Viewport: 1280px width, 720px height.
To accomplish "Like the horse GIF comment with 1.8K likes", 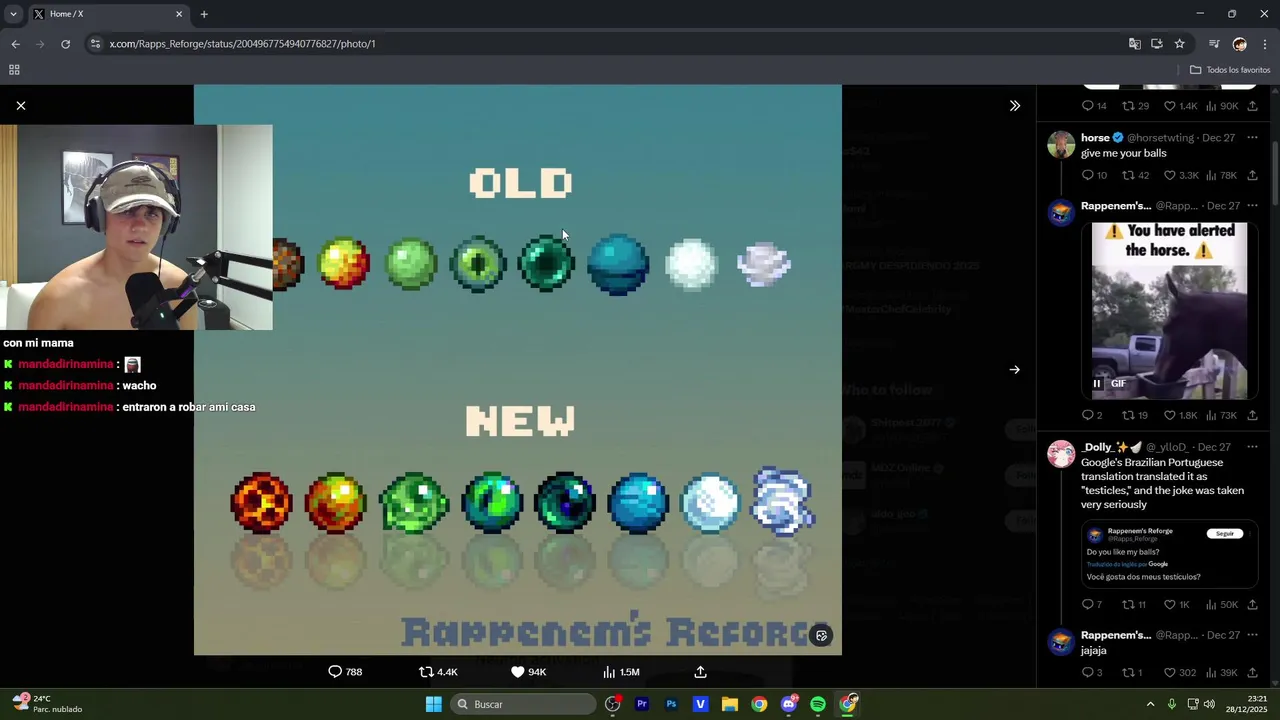I will (x=1181, y=415).
